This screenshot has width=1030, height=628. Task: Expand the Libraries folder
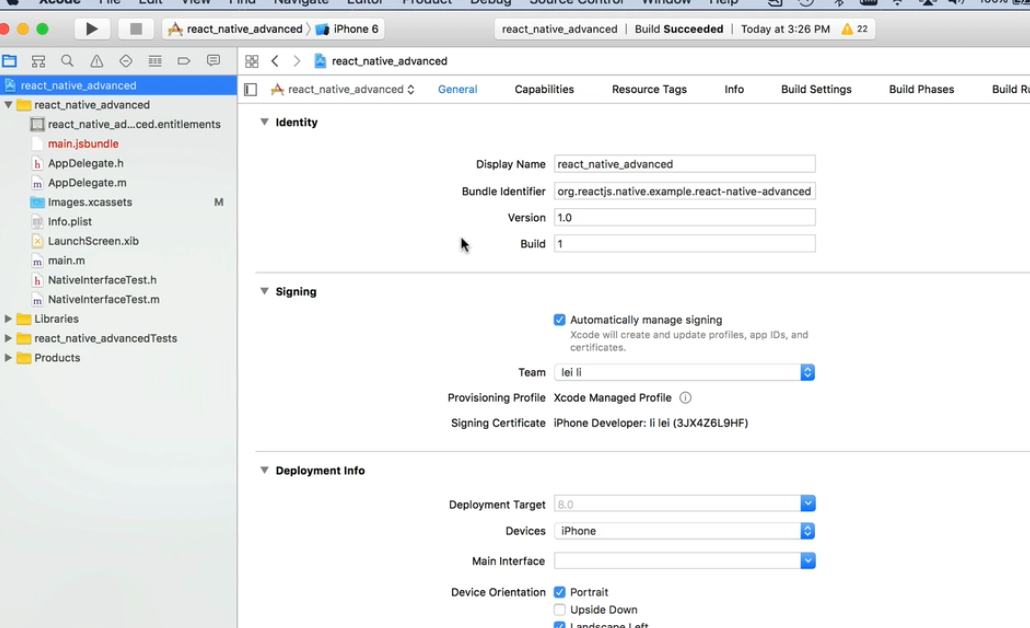(x=8, y=319)
